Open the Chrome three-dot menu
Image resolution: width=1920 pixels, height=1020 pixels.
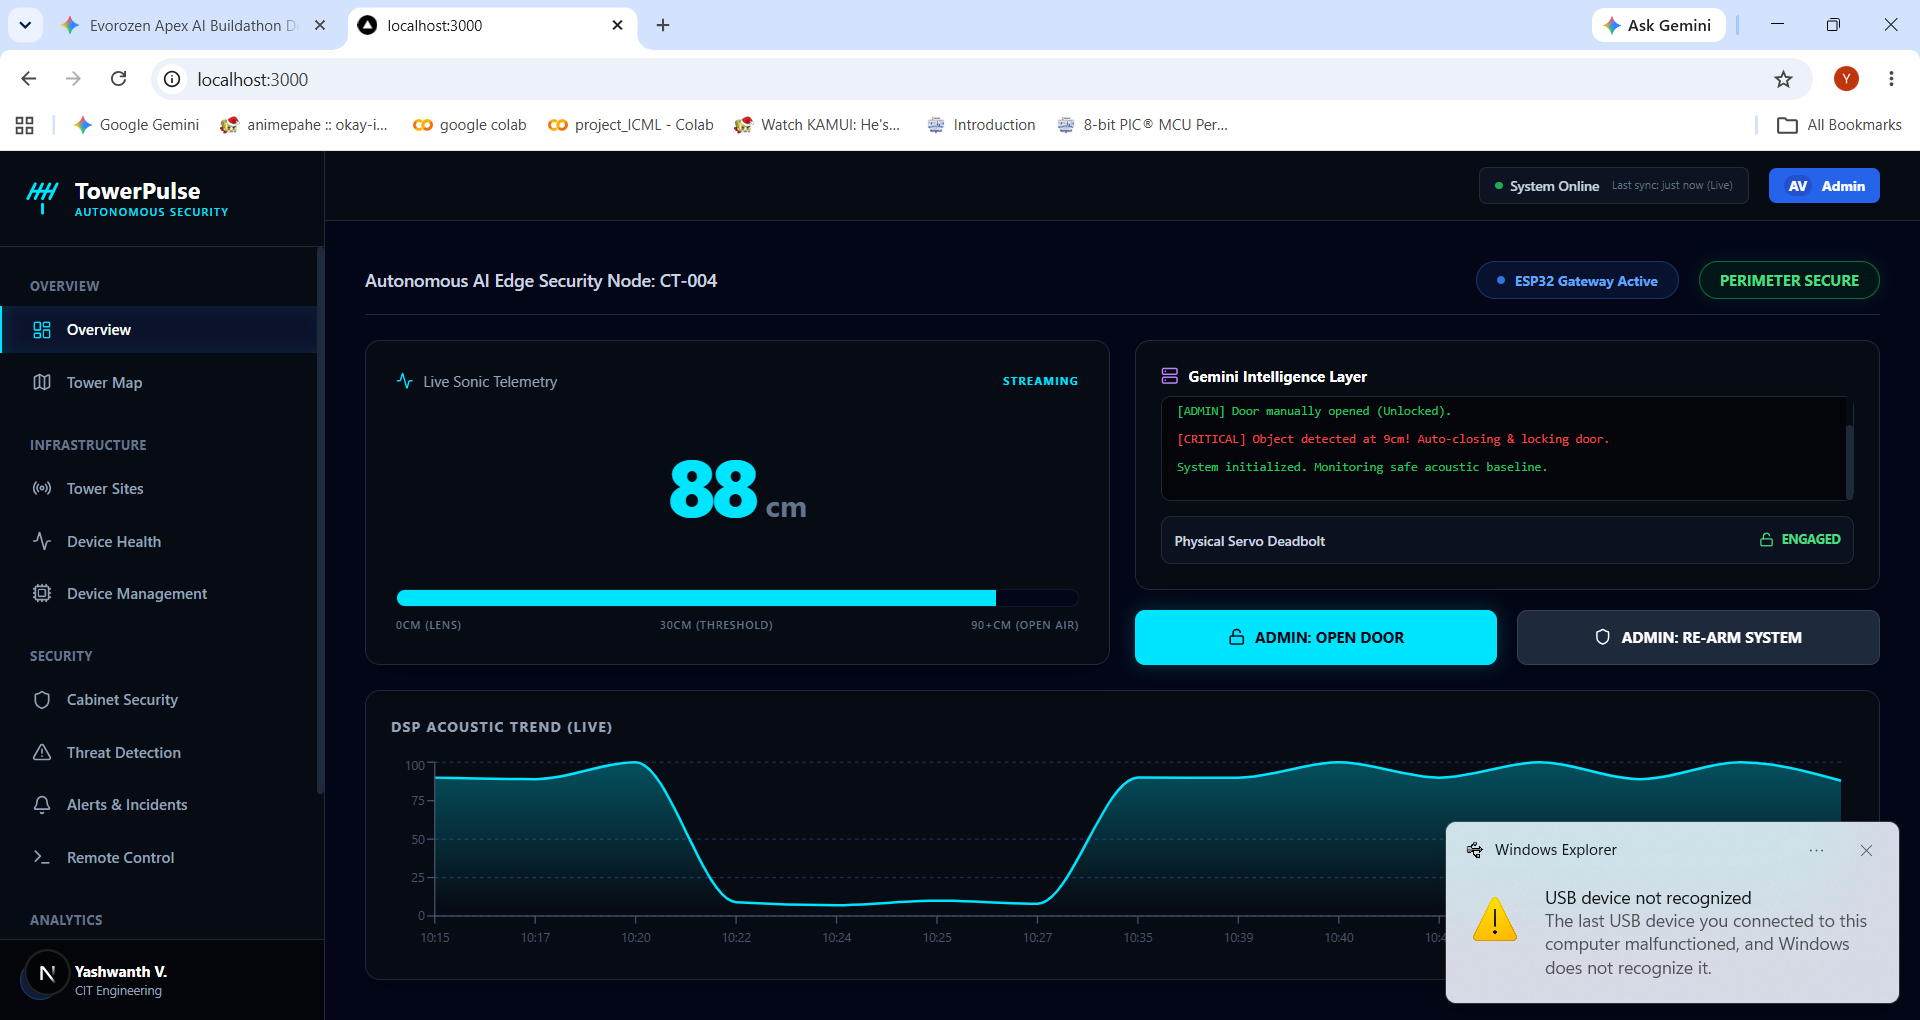point(1891,79)
